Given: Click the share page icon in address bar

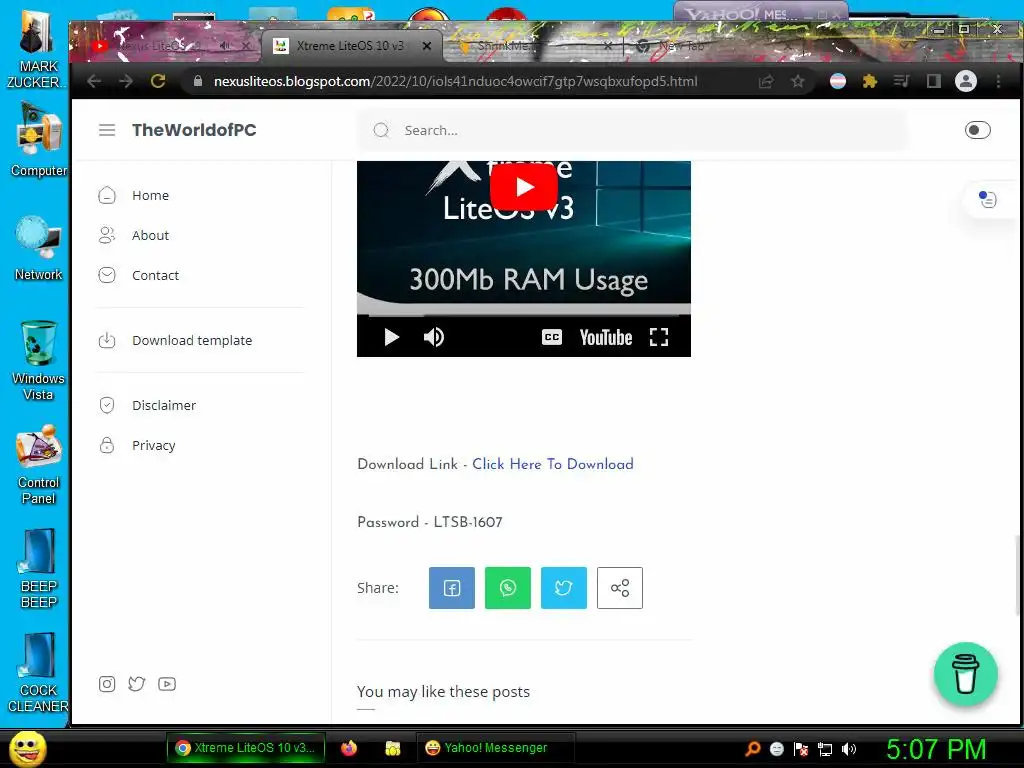Looking at the screenshot, I should coord(765,81).
